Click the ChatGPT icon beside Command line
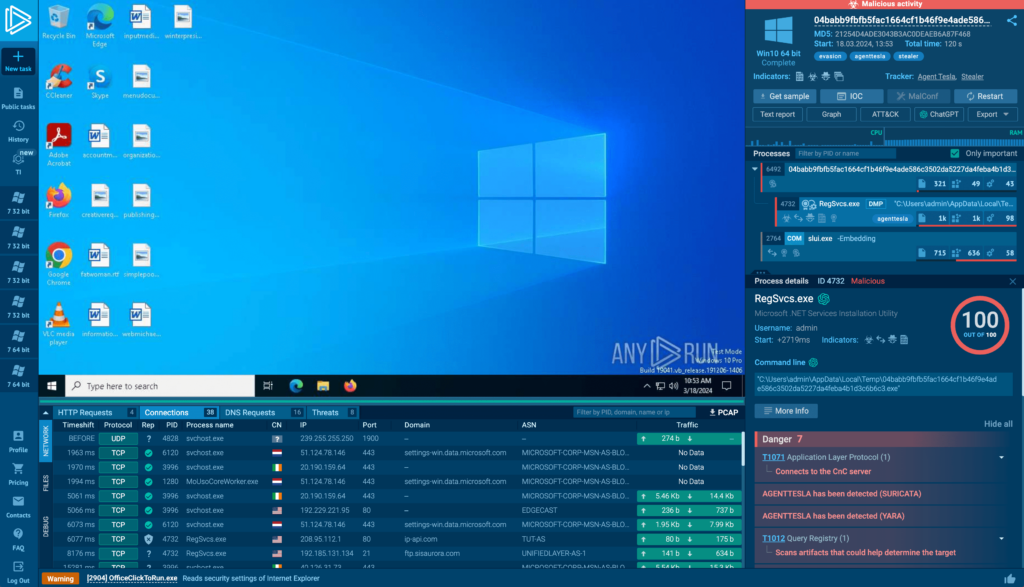Image resolution: width=1024 pixels, height=587 pixels. pyautogui.click(x=813, y=362)
